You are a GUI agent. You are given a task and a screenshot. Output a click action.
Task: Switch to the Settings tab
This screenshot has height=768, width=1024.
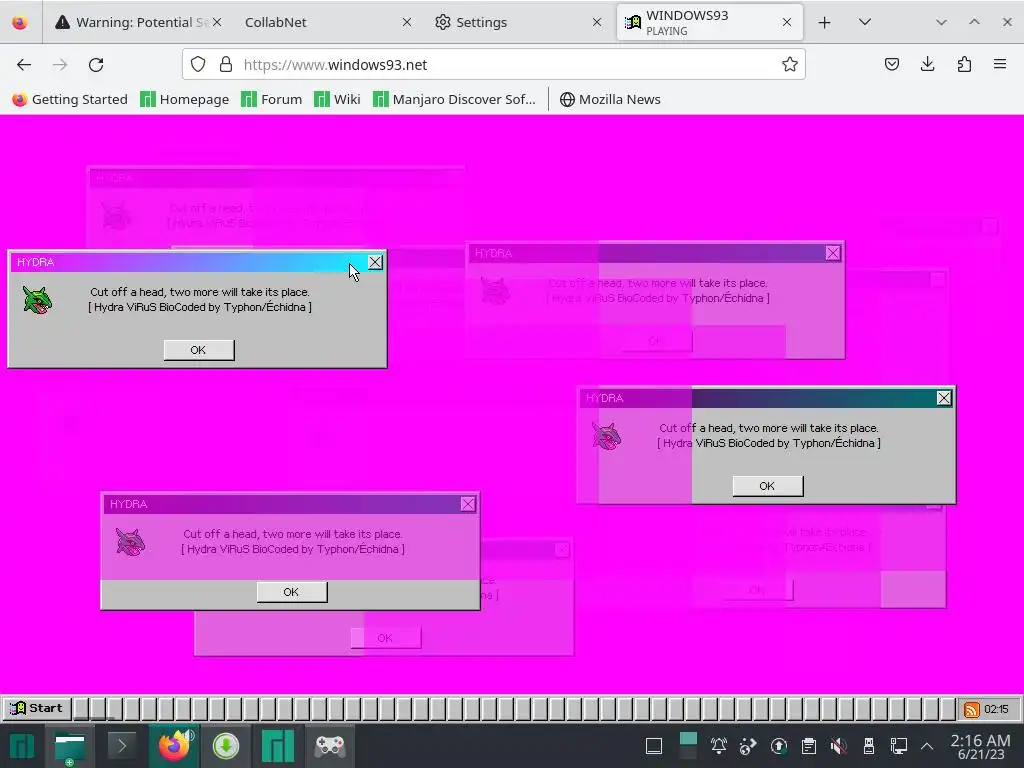pos(516,22)
